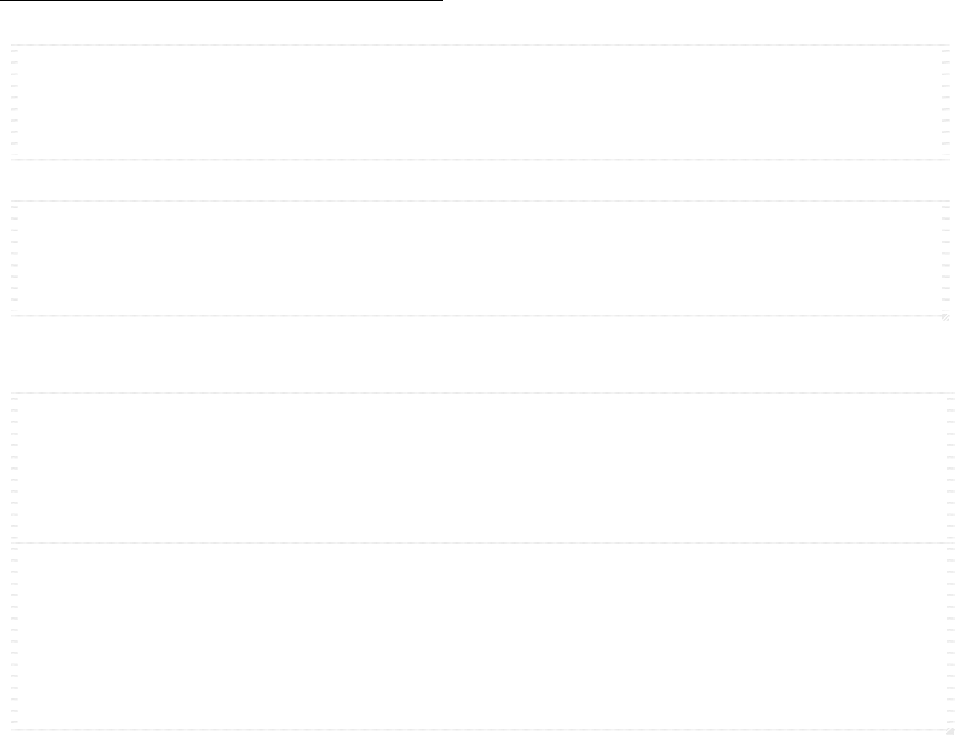Image resolution: width=956 pixels, height=737 pixels.
Task: Click the blank gap above the large bottom box
Action: tap(480, 355)
